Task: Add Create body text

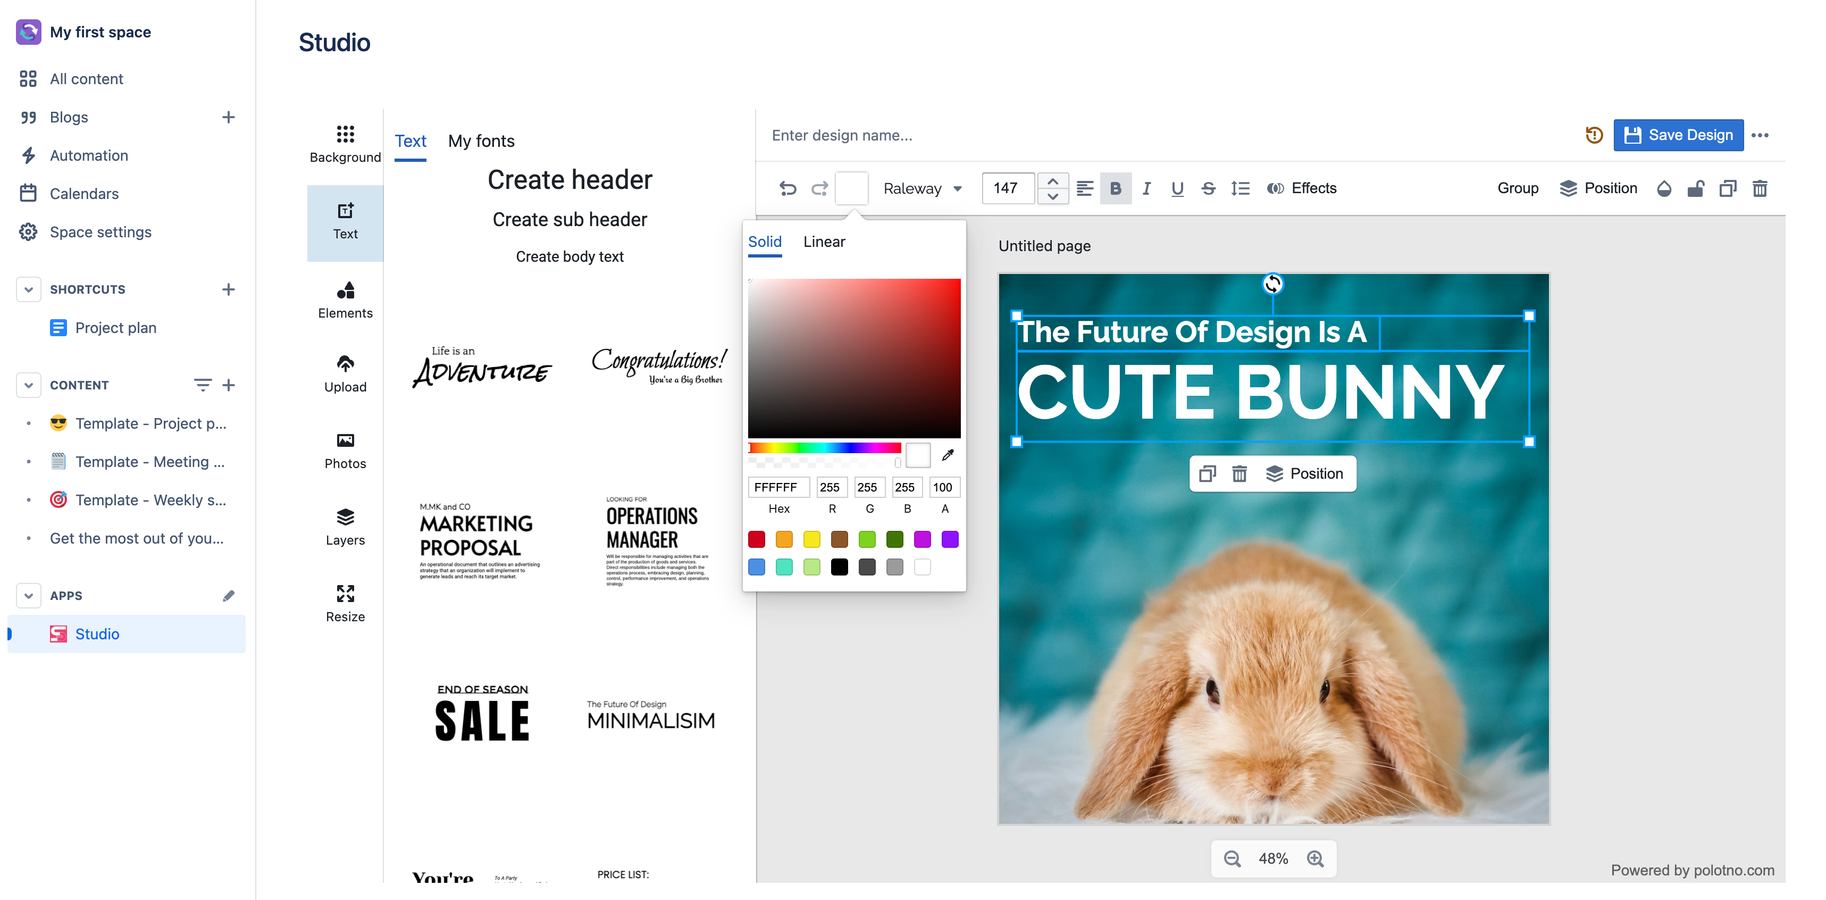Action: point(570,257)
